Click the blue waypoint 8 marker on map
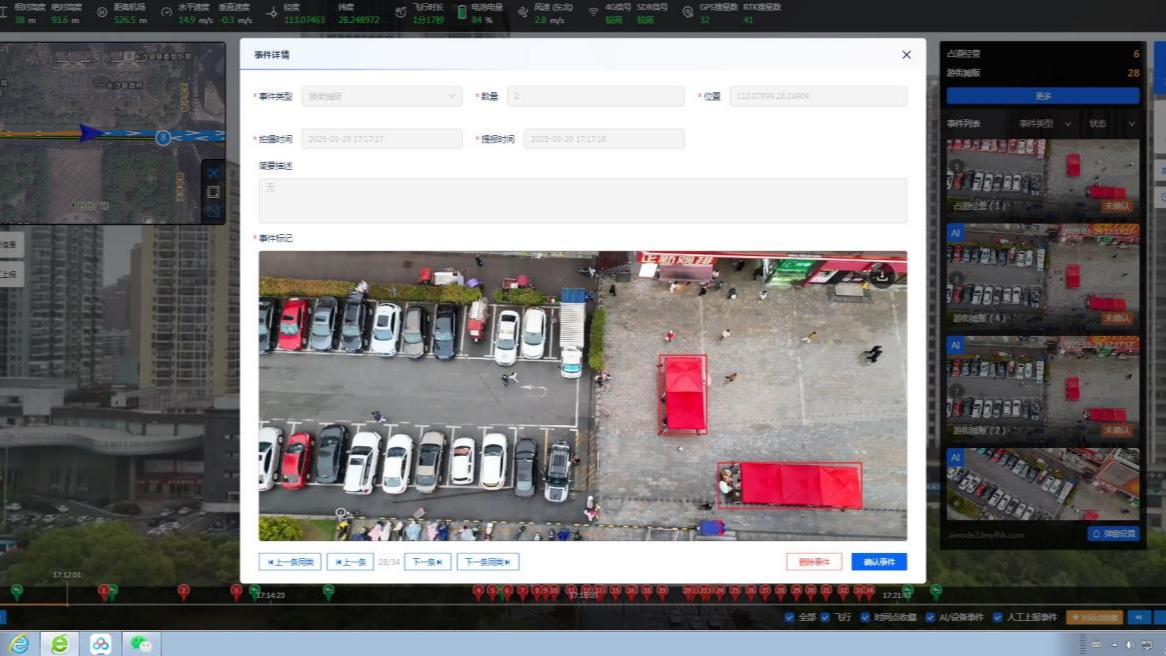Image resolution: width=1166 pixels, height=656 pixels. click(163, 137)
